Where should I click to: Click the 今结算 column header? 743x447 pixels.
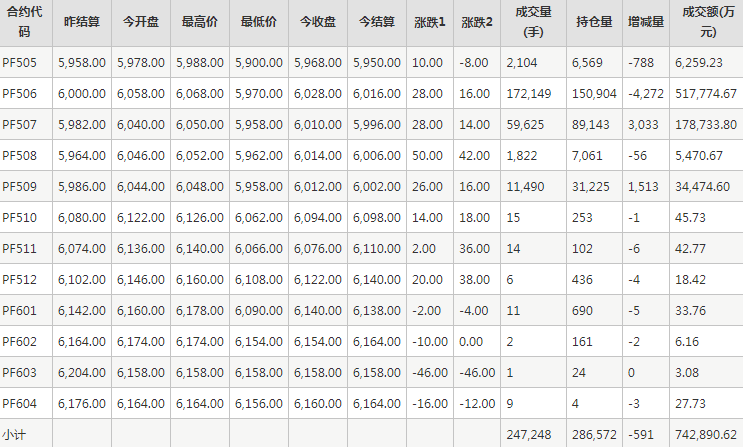coord(377,22)
